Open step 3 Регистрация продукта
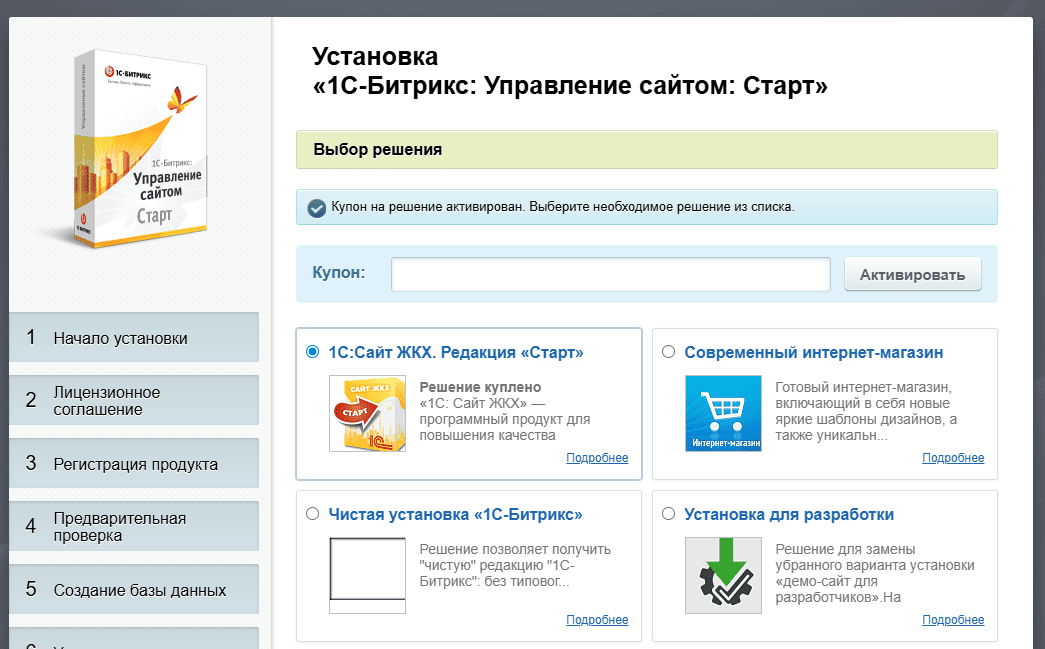Image resolution: width=1045 pixels, height=649 pixels. tap(134, 464)
